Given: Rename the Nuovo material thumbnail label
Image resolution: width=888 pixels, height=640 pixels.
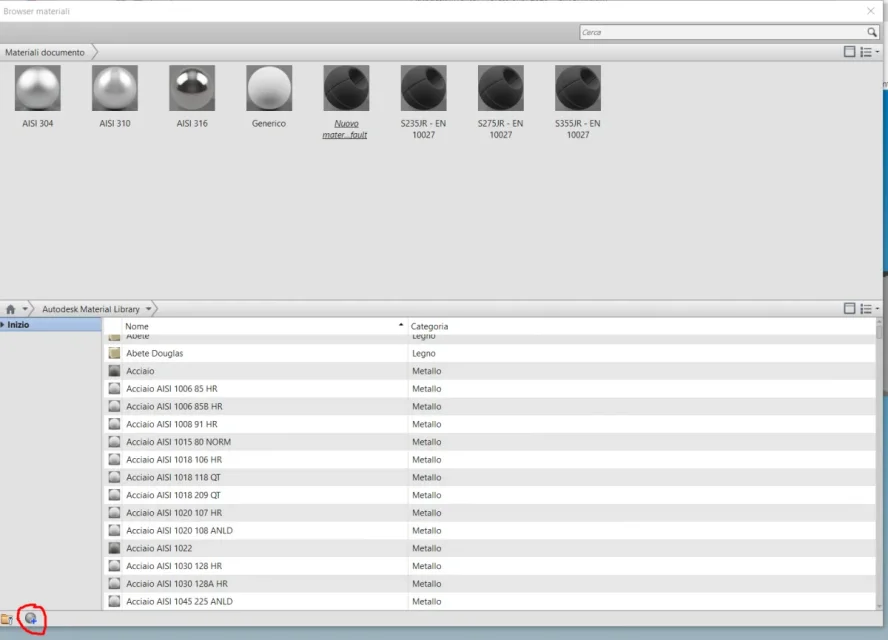Looking at the screenshot, I should [345, 130].
